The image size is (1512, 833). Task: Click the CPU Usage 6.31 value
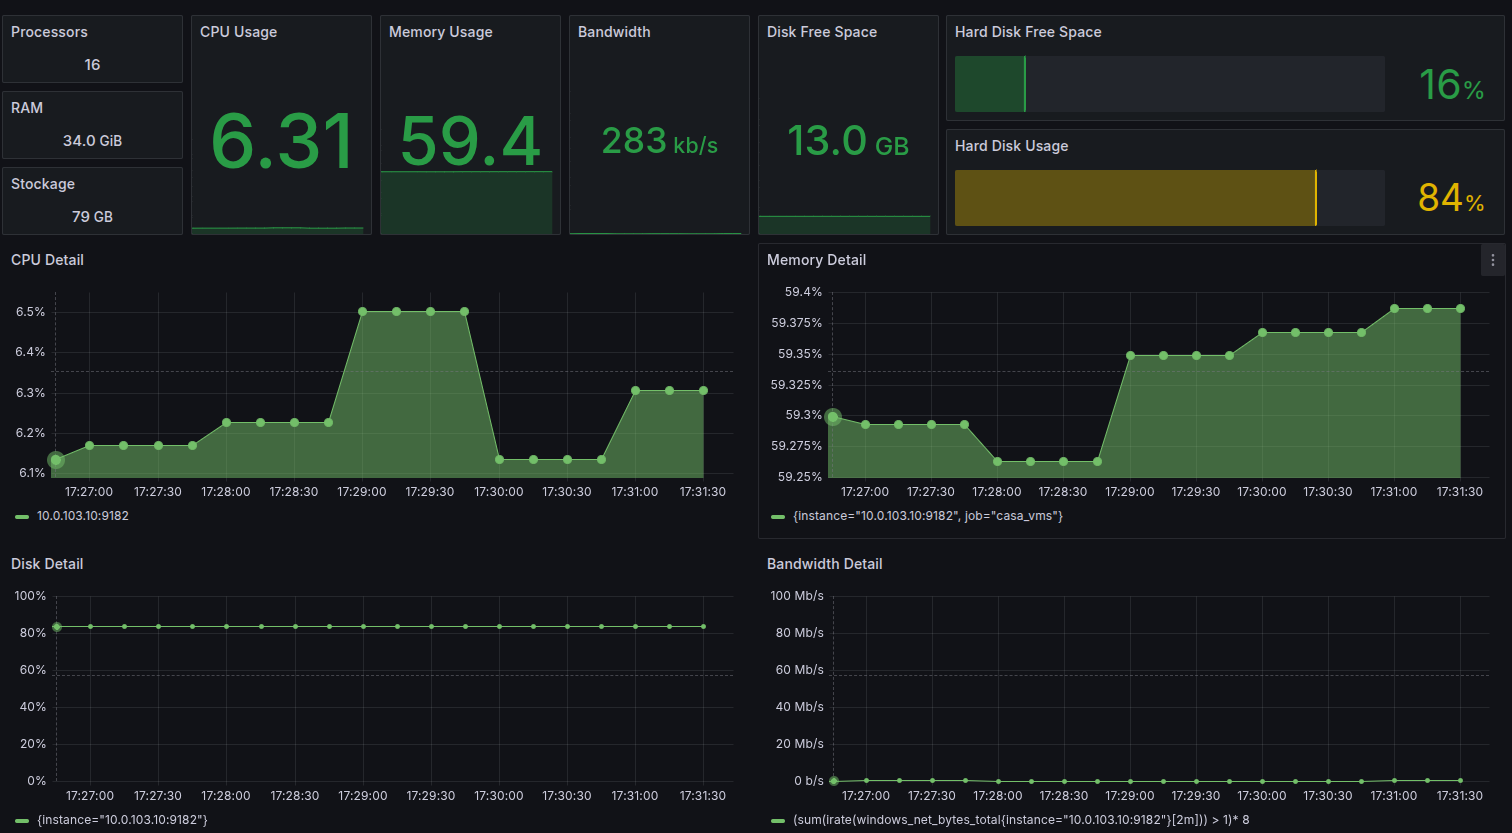[x=280, y=140]
